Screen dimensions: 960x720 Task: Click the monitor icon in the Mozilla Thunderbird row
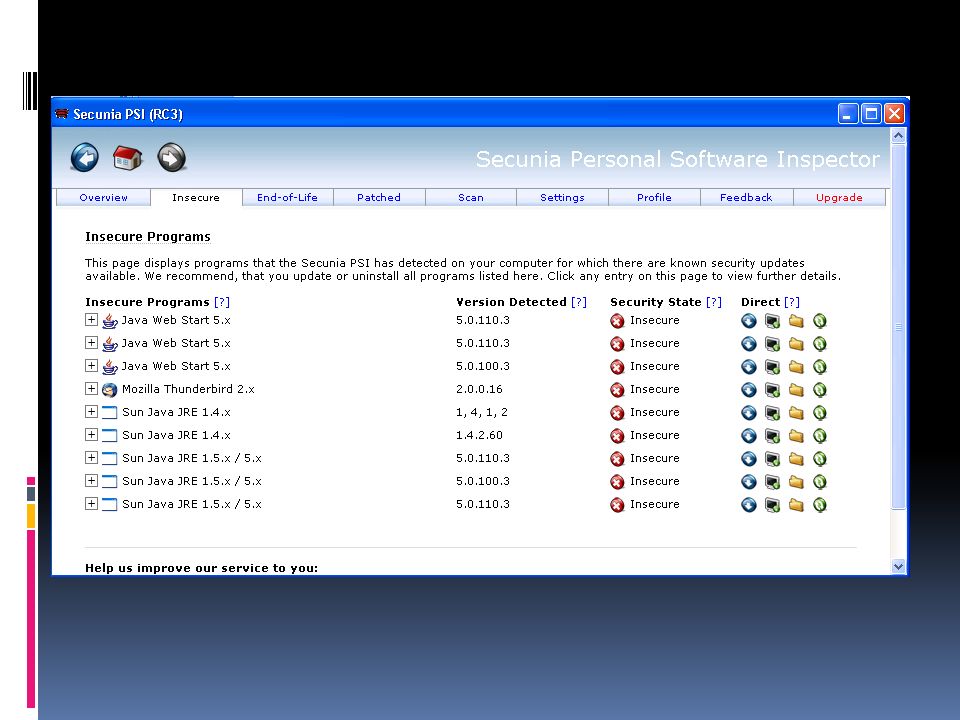[x=772, y=389]
